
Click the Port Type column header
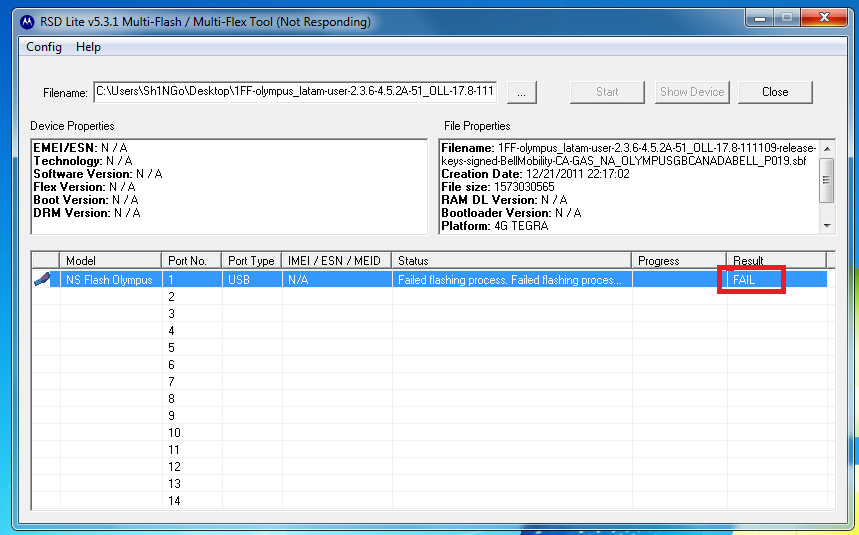tap(251, 261)
